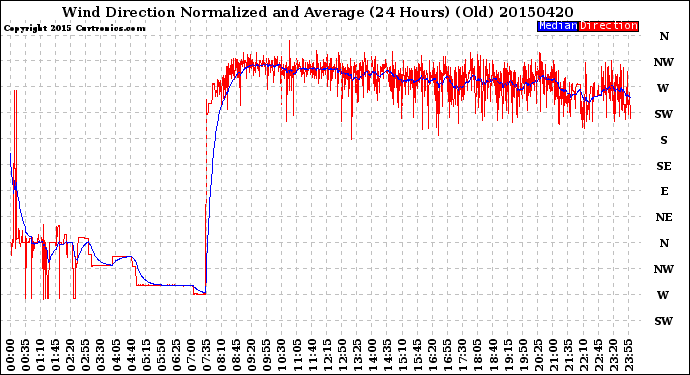The image size is (690, 375).
Task: Select the 07:00 time axis label
Action: (x=191, y=355)
